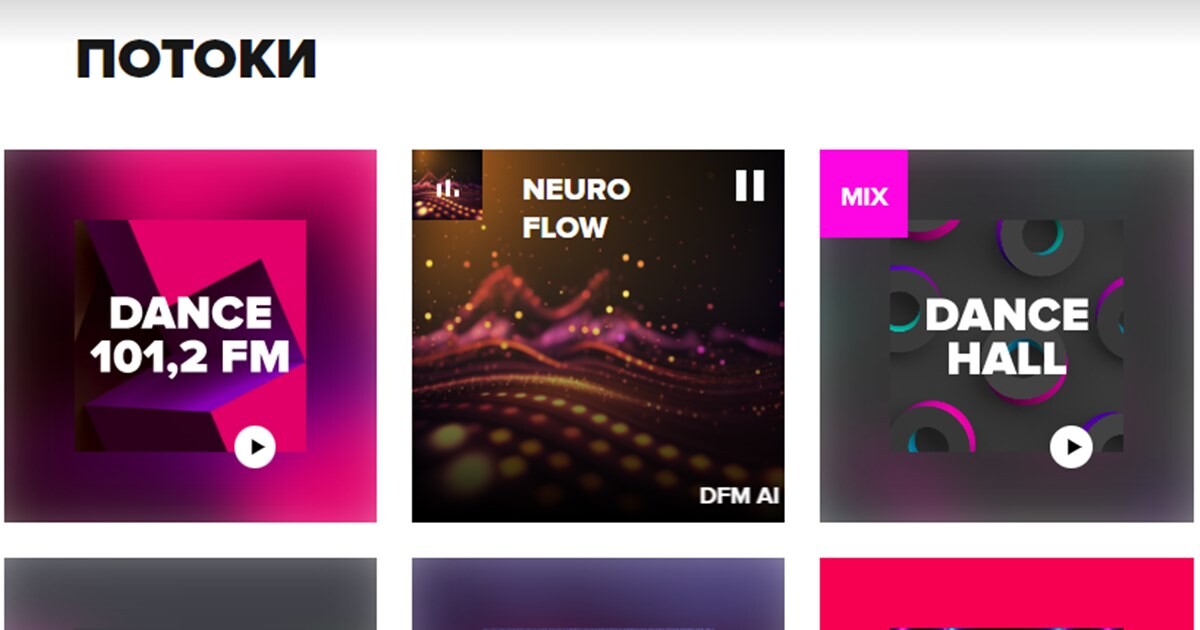Open the partially visible grey tile below Dance 101,2 FM
1200x630 pixels.
[x=190, y=594]
